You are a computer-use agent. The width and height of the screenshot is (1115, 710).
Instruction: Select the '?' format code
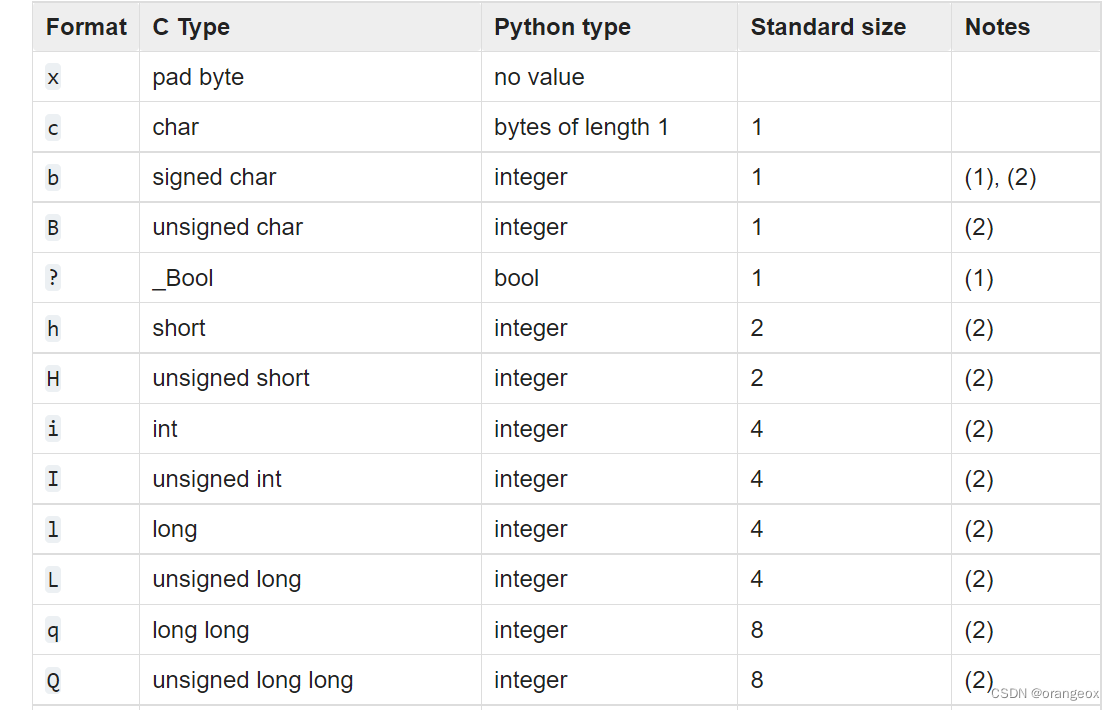[x=53, y=278]
